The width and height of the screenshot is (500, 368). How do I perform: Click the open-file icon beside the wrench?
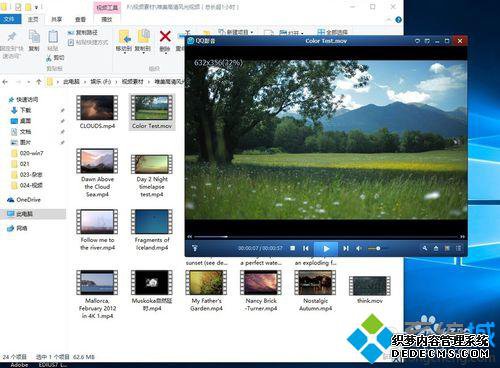pos(436,248)
